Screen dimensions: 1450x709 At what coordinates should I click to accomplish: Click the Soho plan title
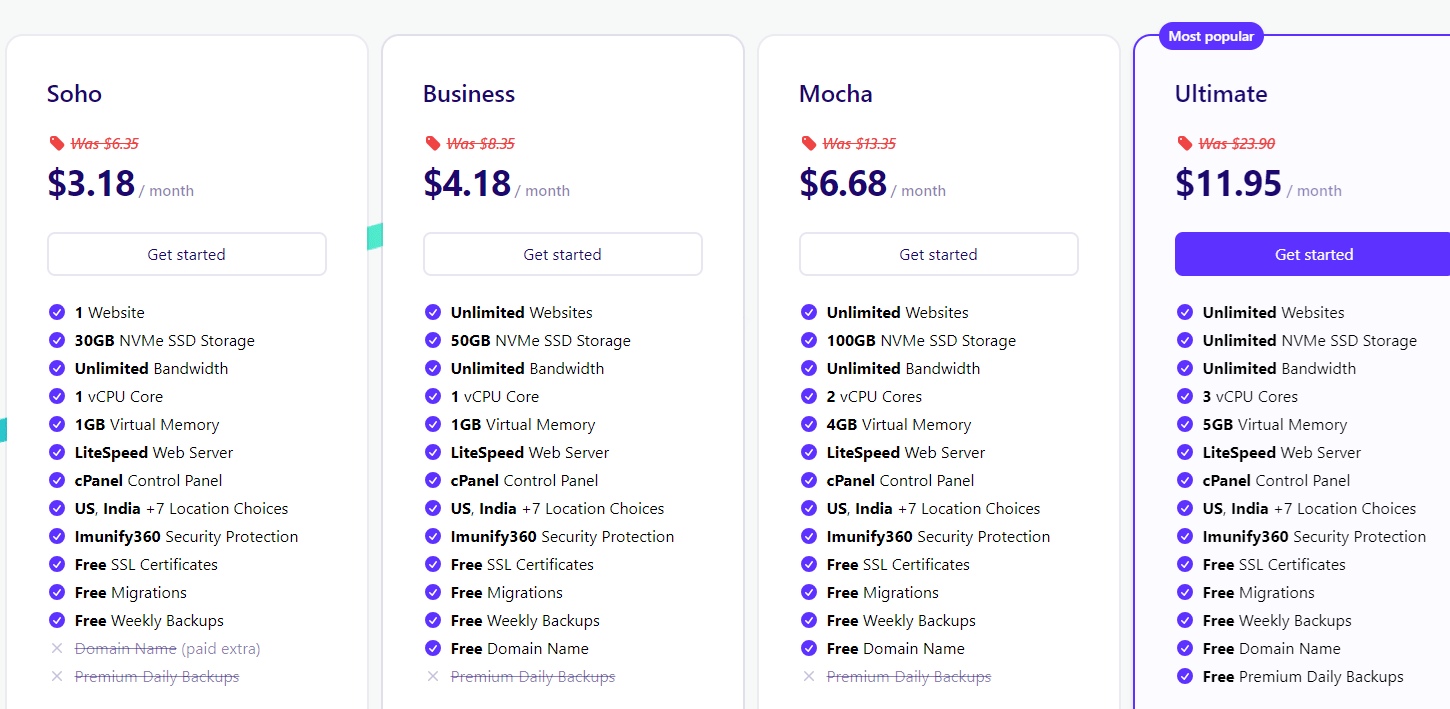tap(74, 94)
